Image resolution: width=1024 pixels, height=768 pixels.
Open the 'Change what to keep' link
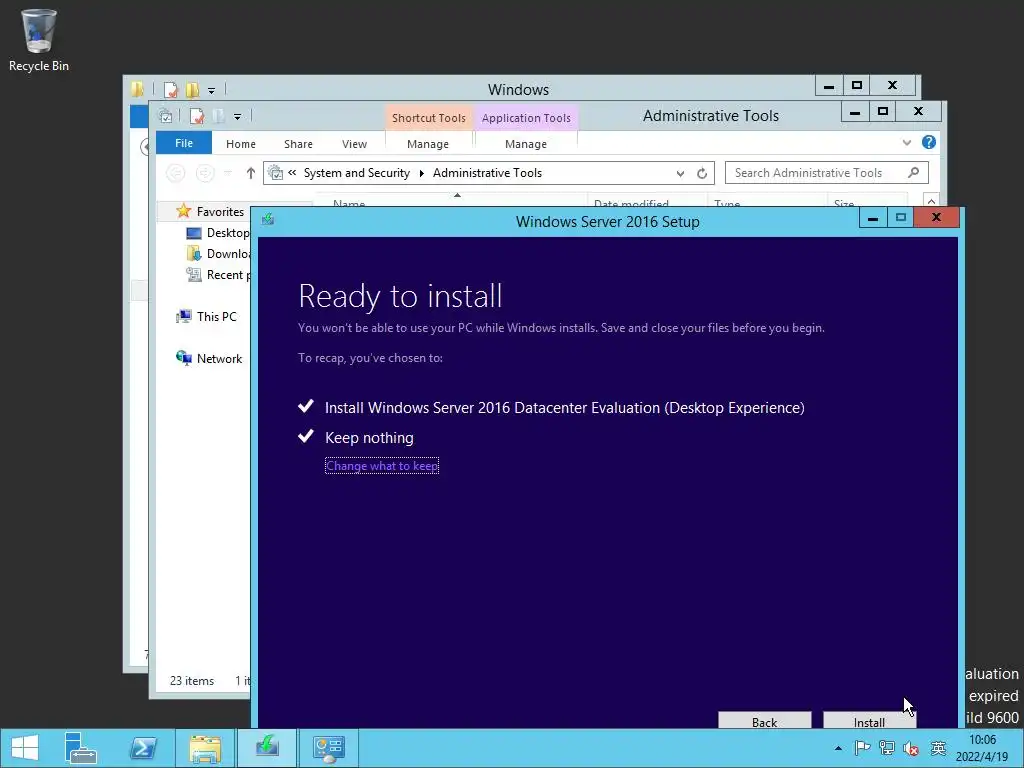382,466
